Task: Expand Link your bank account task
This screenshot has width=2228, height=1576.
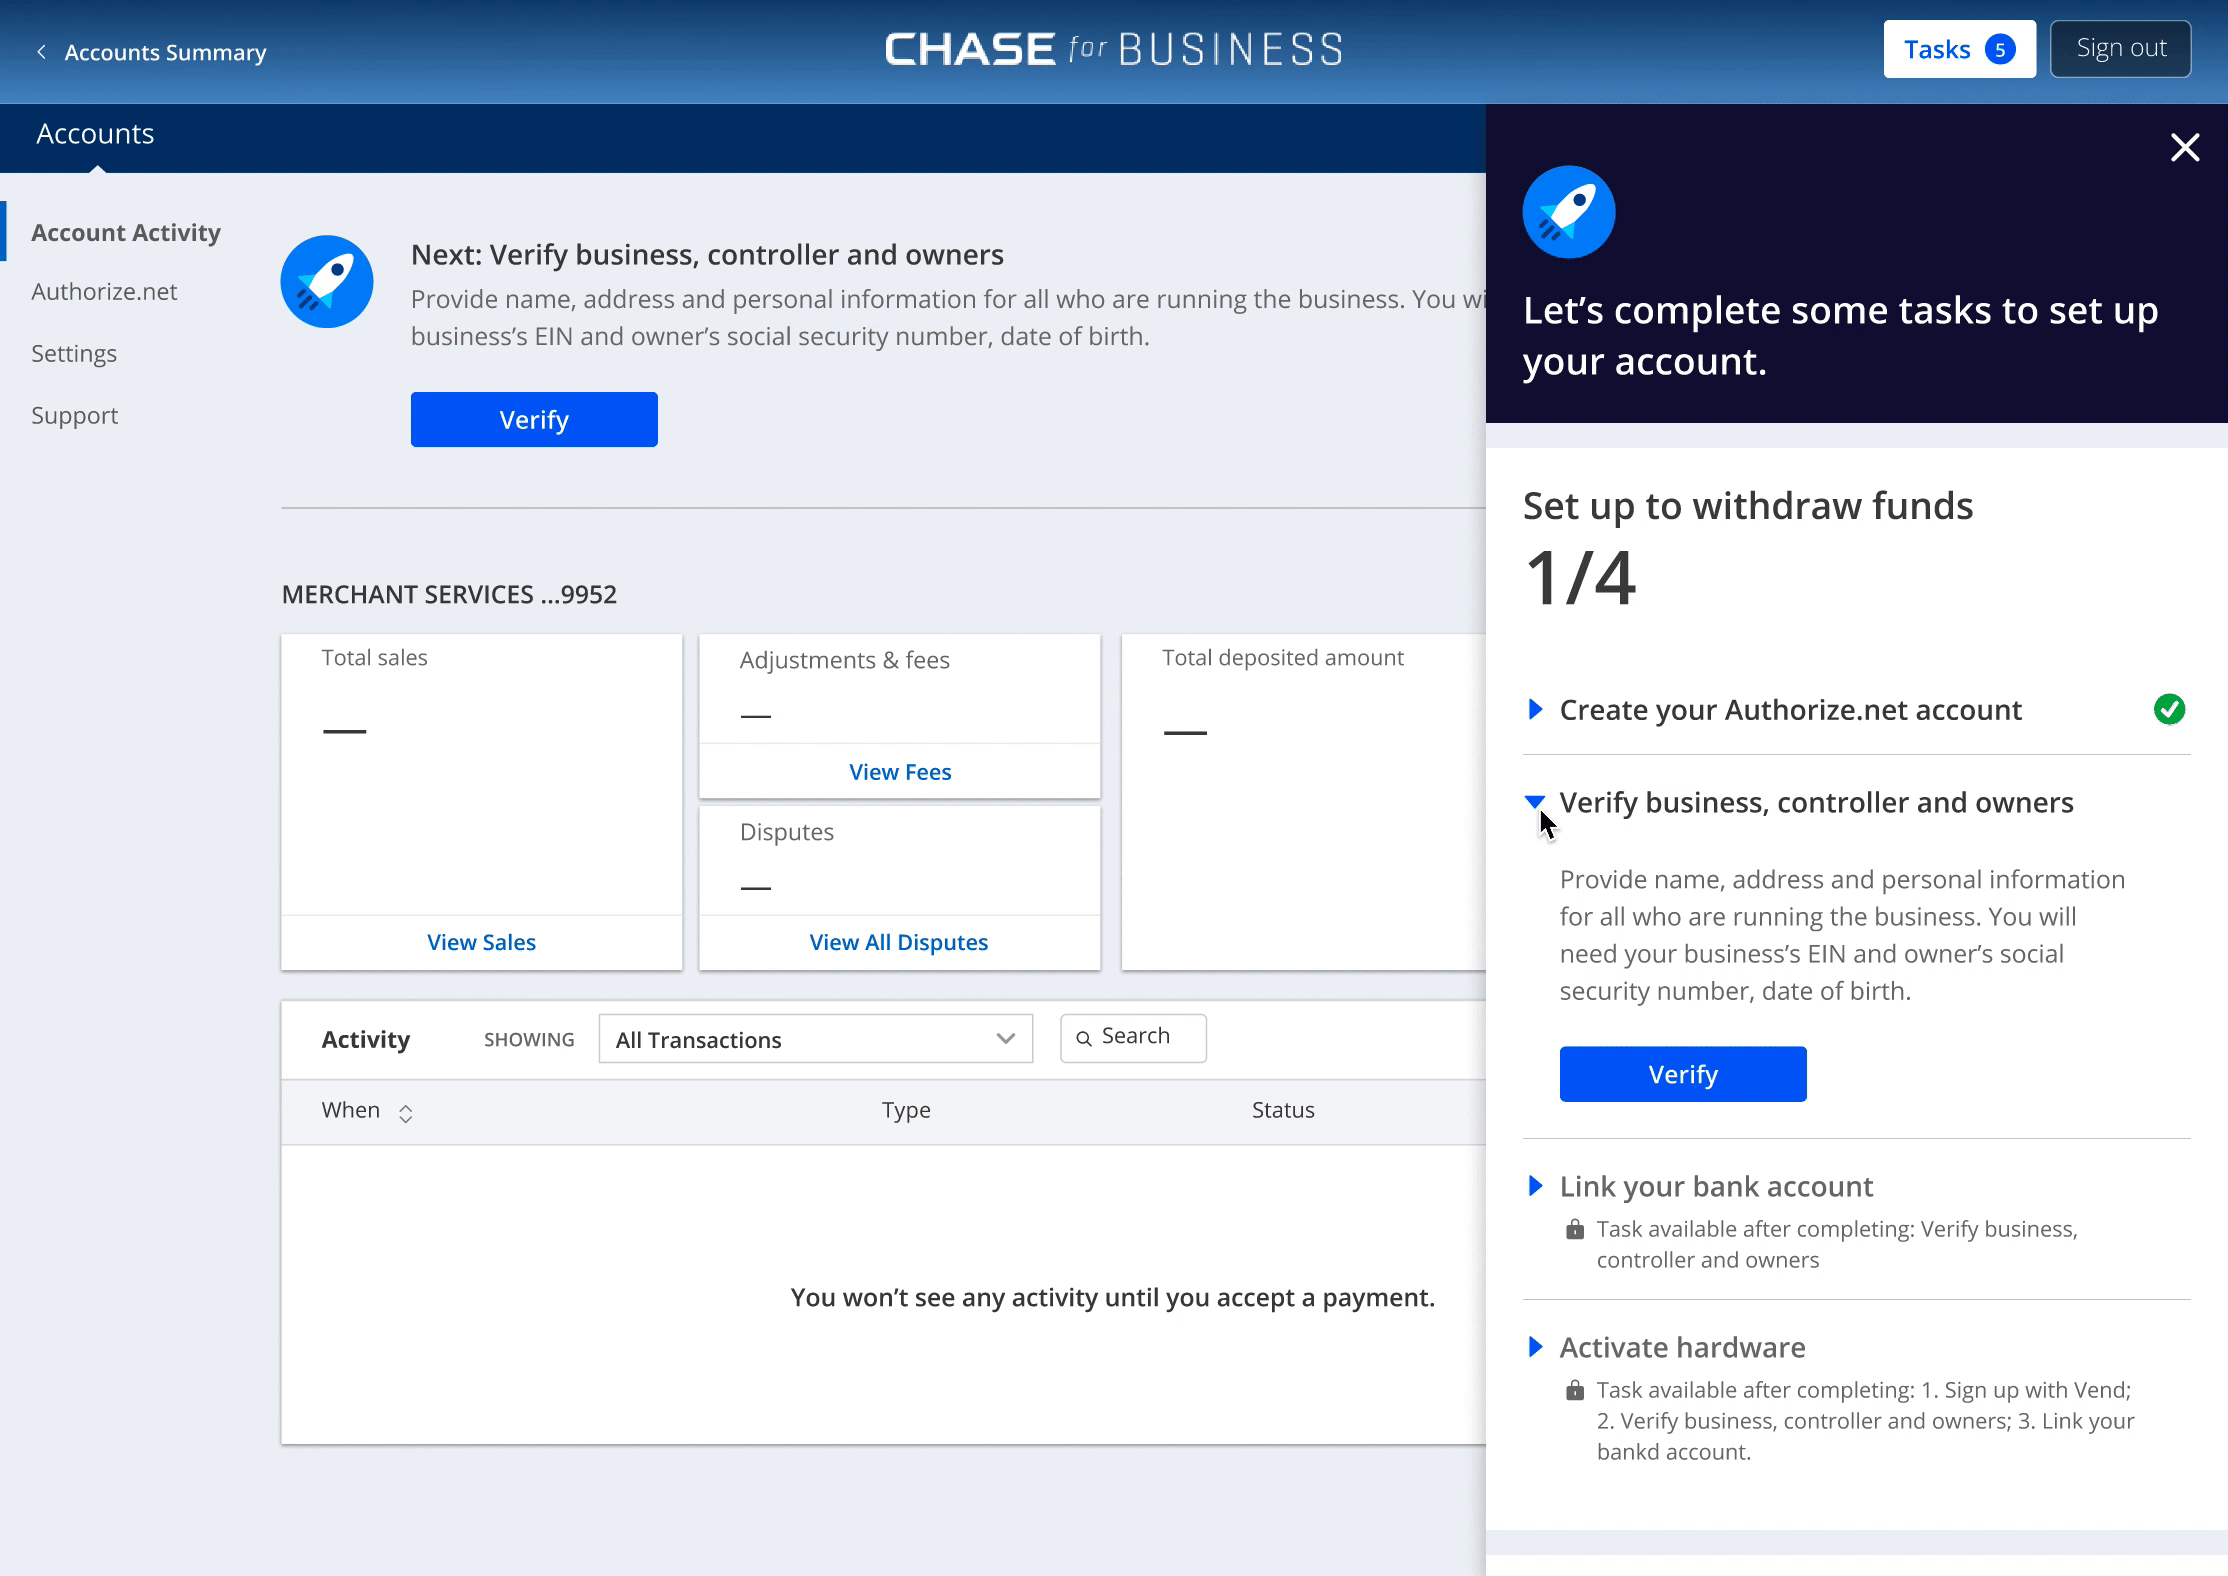Action: (1535, 1186)
